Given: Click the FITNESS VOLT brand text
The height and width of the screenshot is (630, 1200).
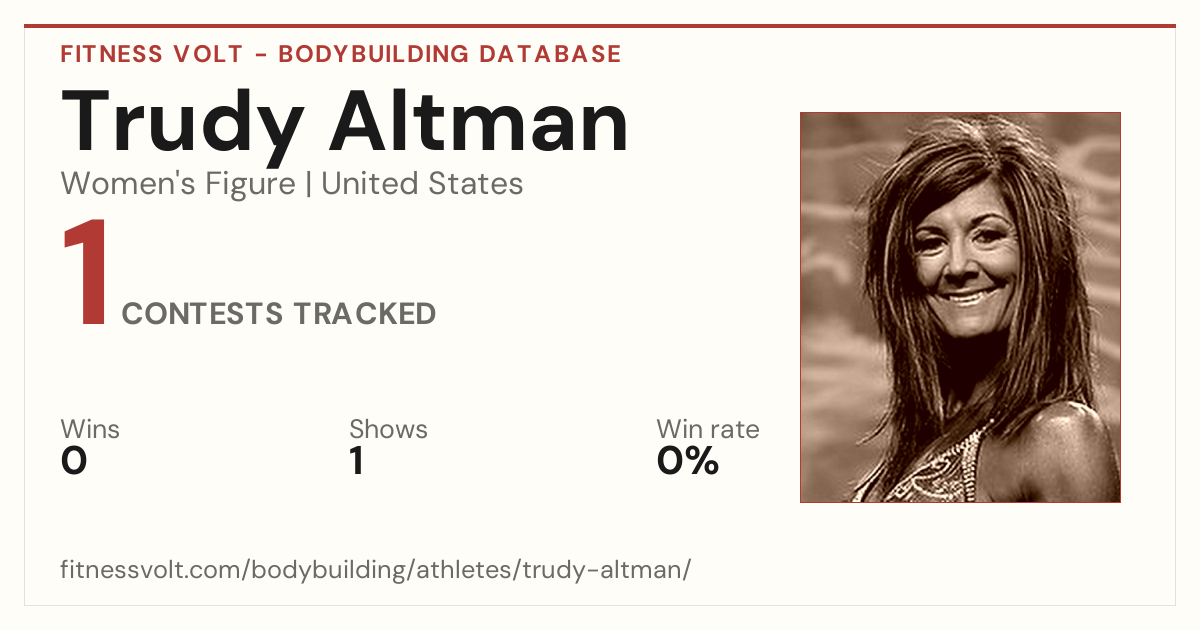Looking at the screenshot, I should [x=150, y=54].
